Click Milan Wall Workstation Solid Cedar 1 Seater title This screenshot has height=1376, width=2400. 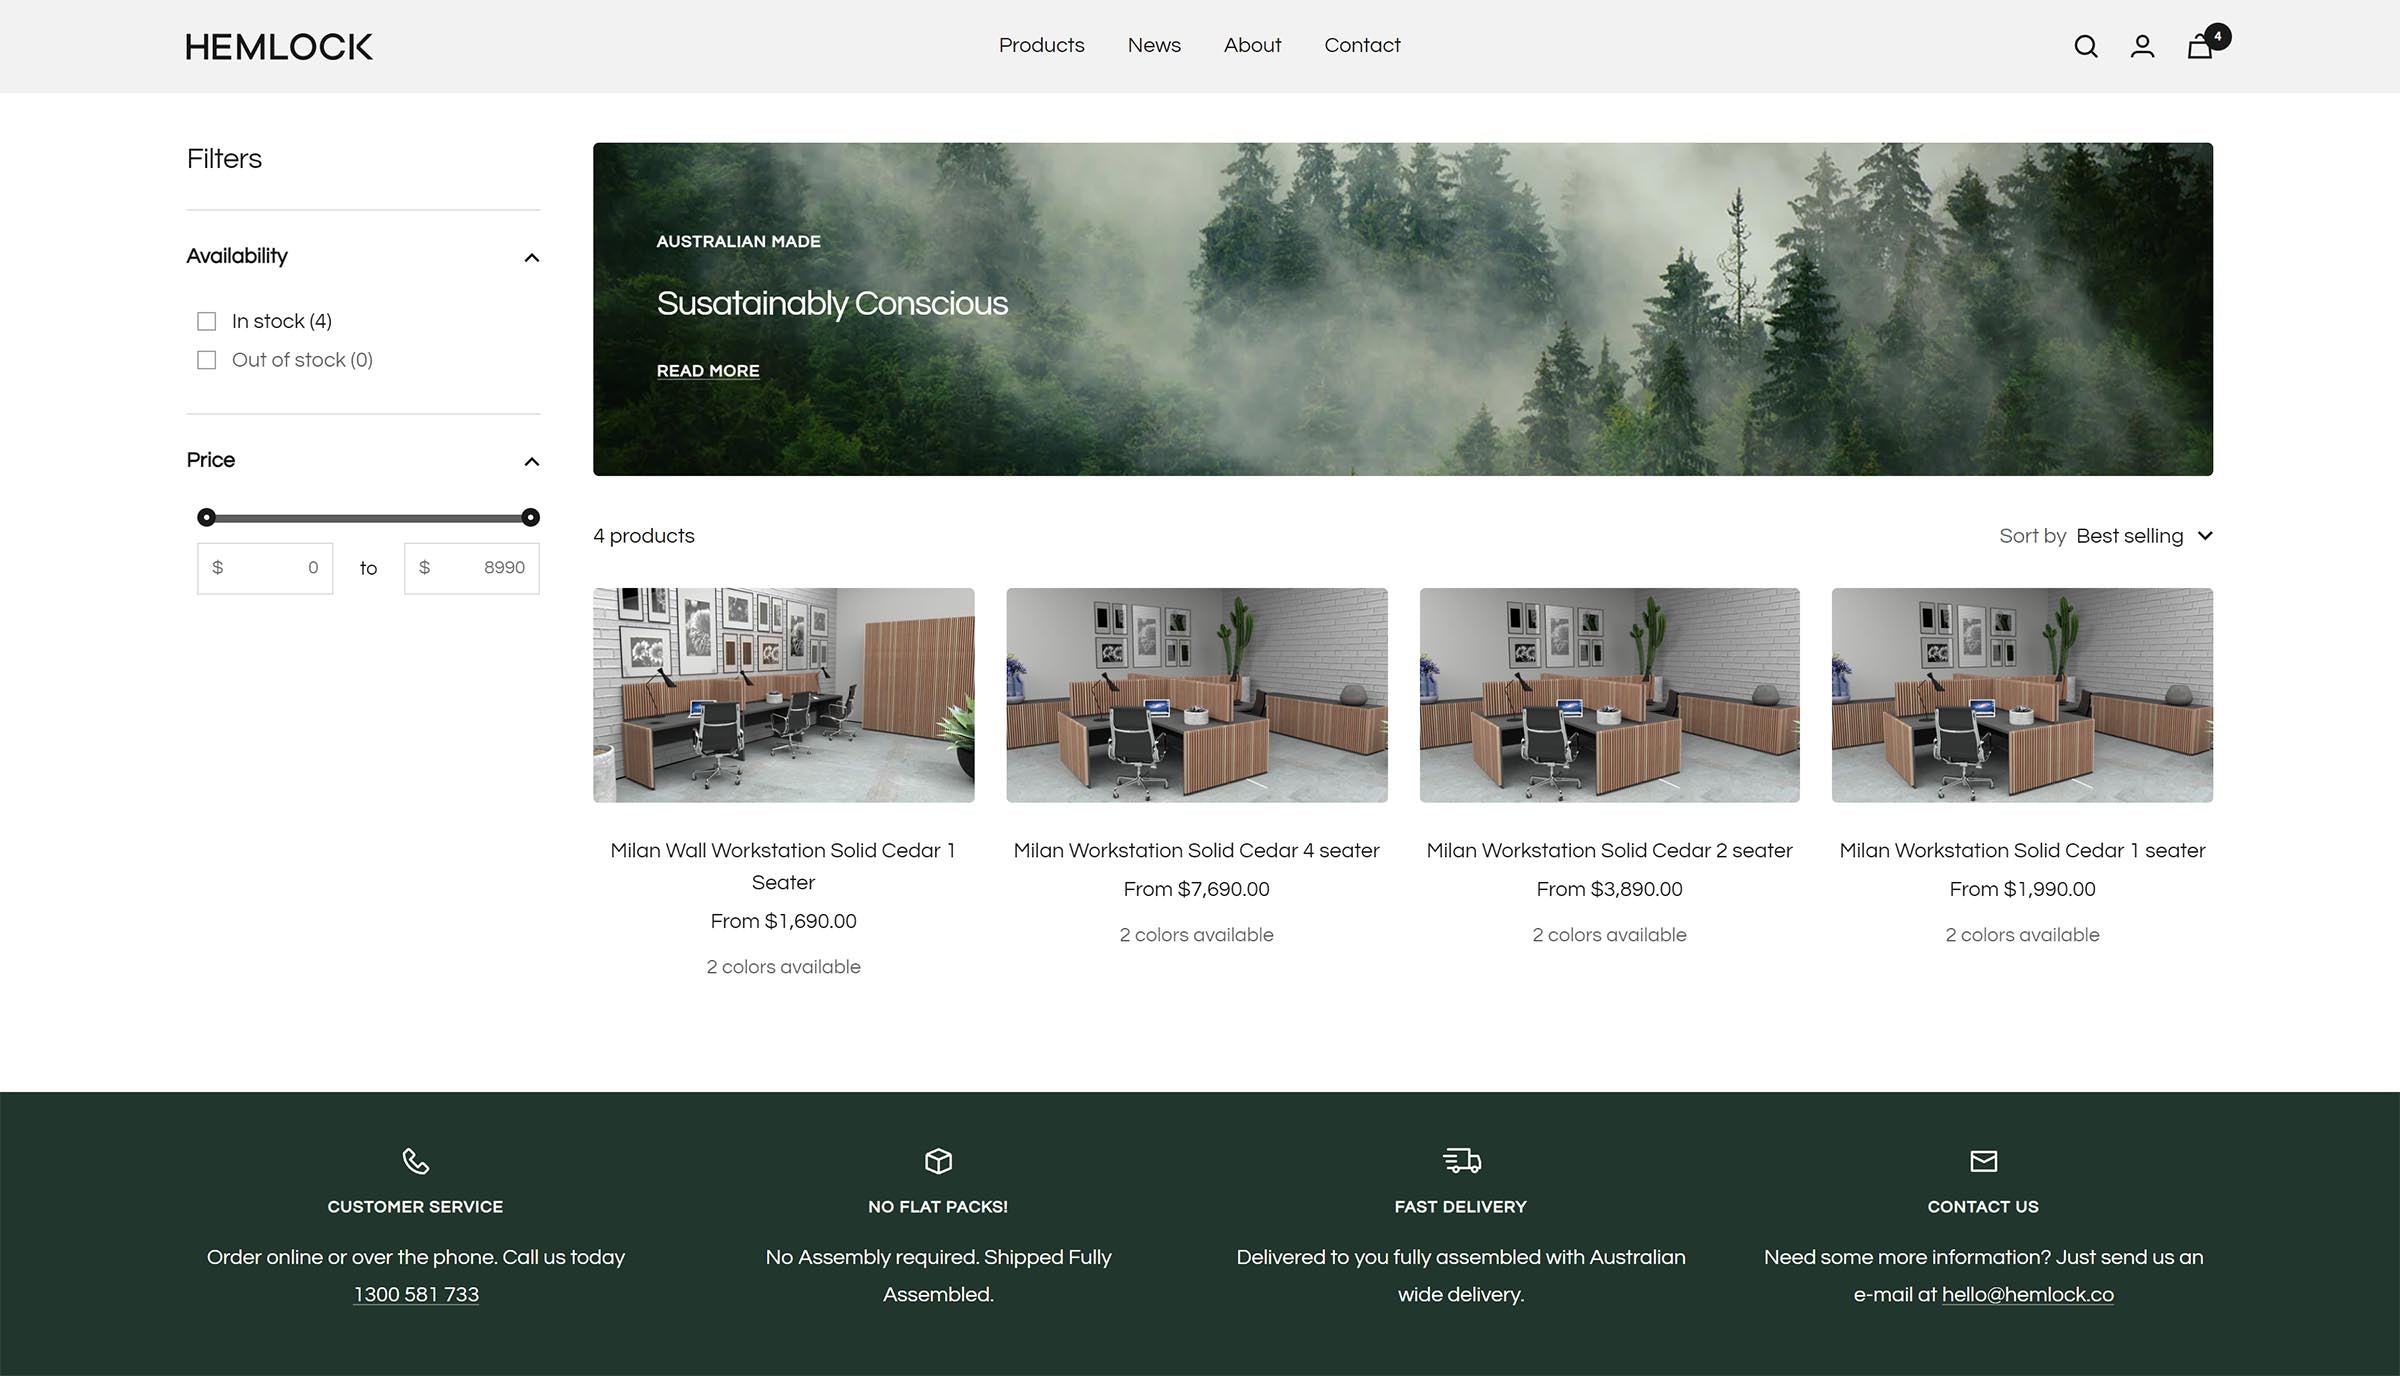[x=783, y=866]
